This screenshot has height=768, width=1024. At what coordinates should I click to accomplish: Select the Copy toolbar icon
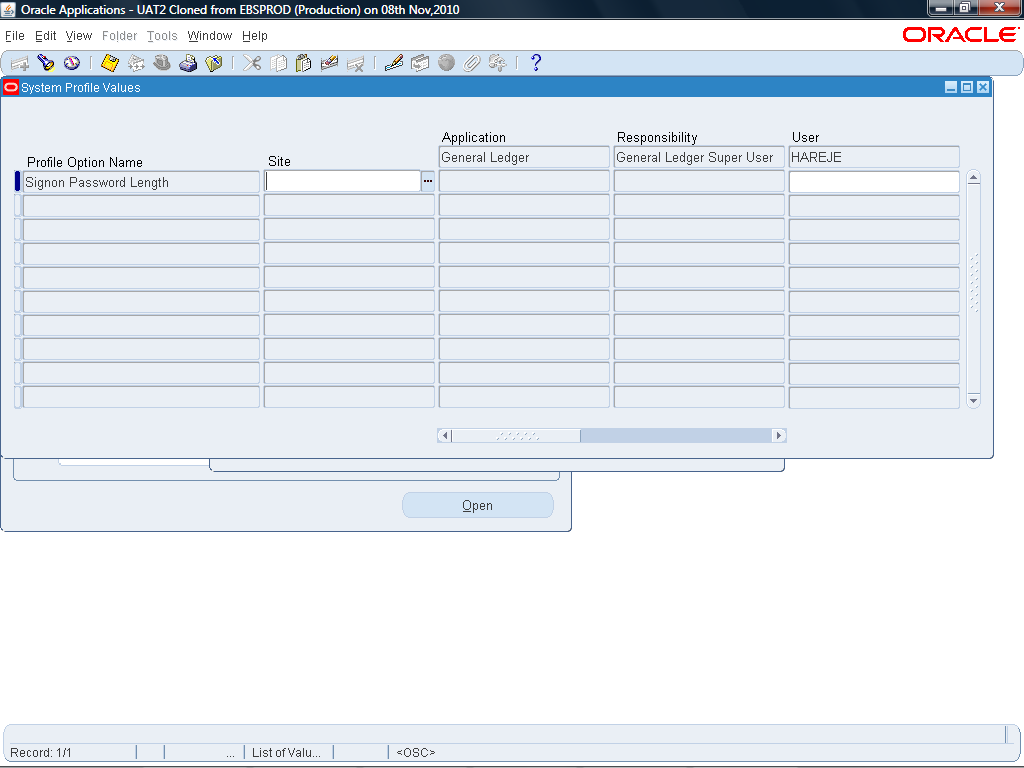[x=278, y=62]
